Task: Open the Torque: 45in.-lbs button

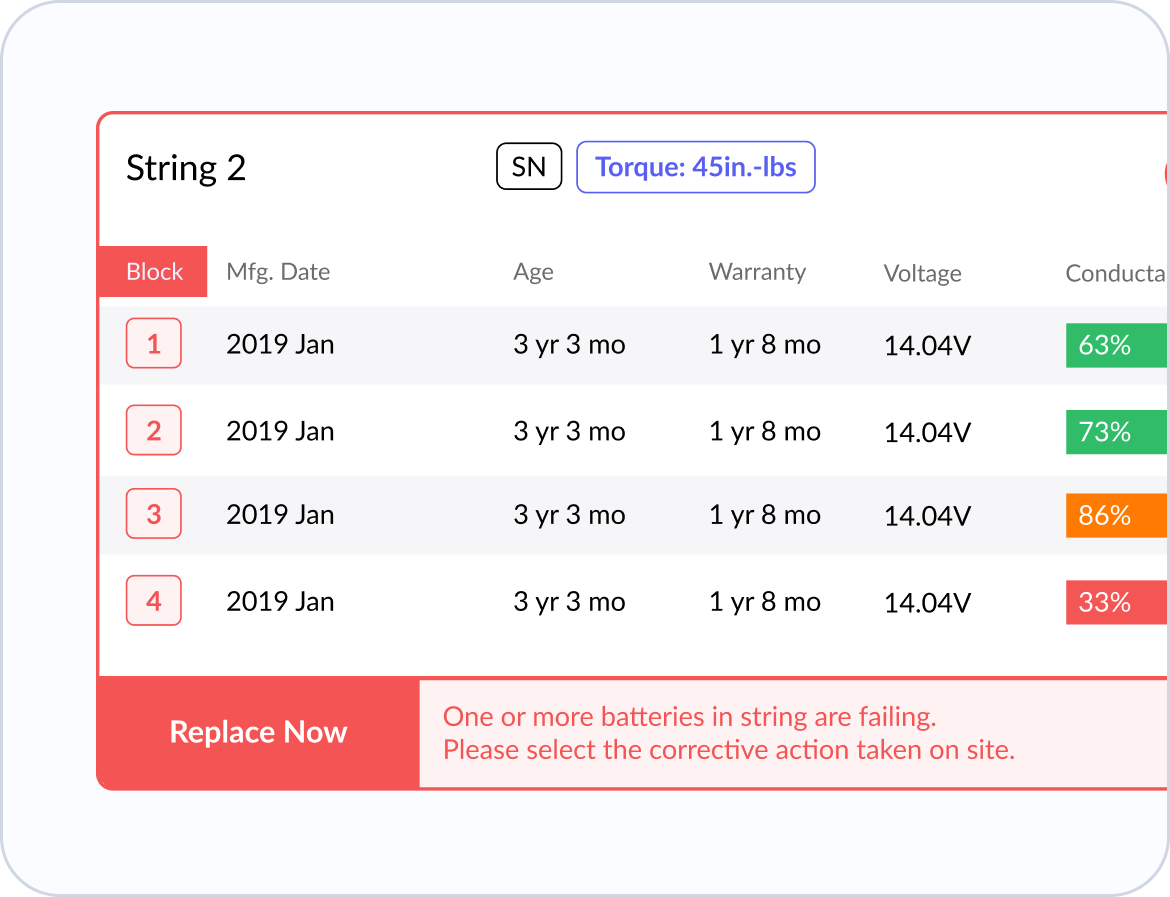Action: pos(695,167)
